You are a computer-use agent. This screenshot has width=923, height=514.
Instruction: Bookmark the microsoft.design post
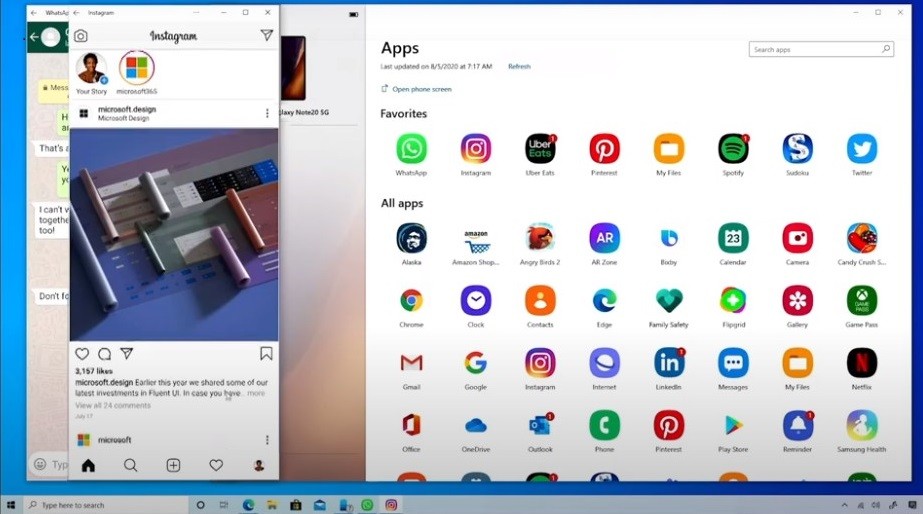tap(266, 353)
